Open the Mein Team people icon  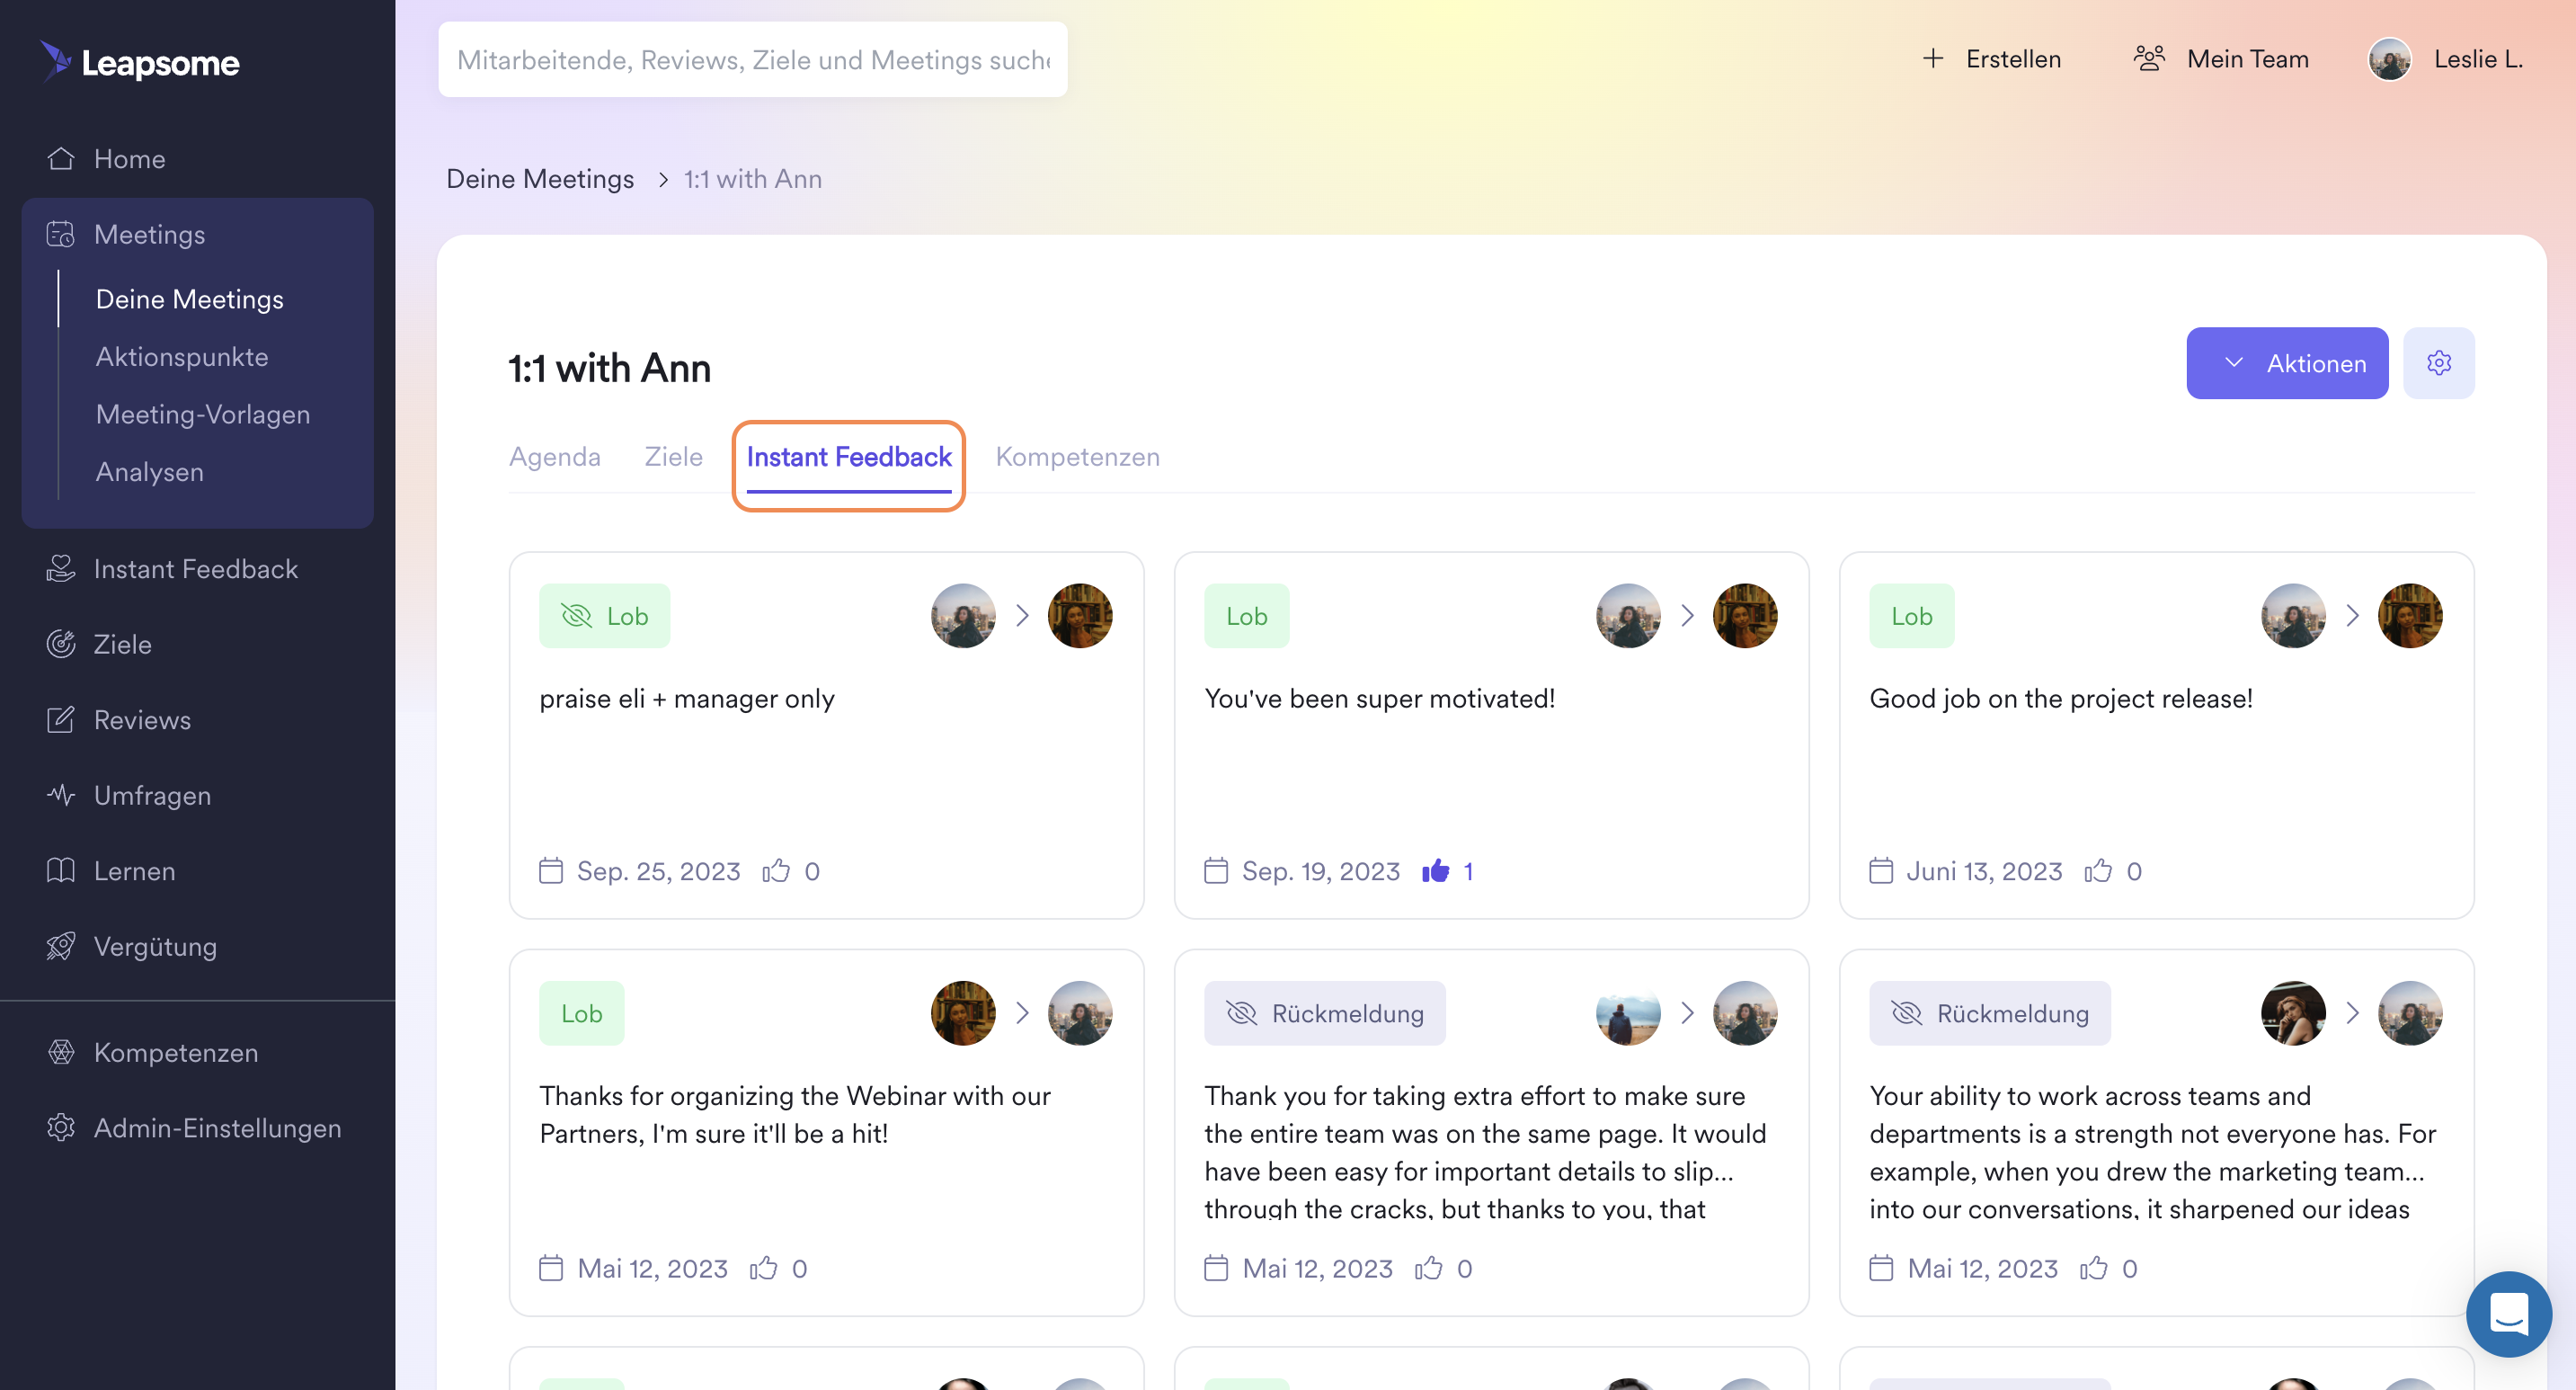(x=2148, y=59)
